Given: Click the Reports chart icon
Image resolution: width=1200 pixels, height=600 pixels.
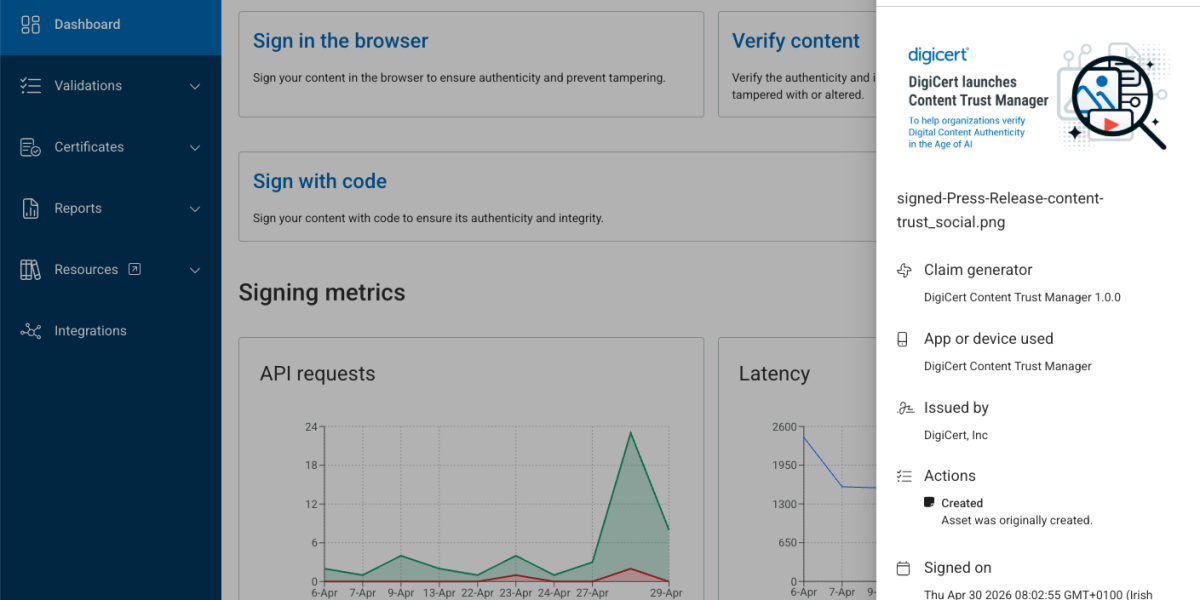Looking at the screenshot, I should (x=30, y=209).
